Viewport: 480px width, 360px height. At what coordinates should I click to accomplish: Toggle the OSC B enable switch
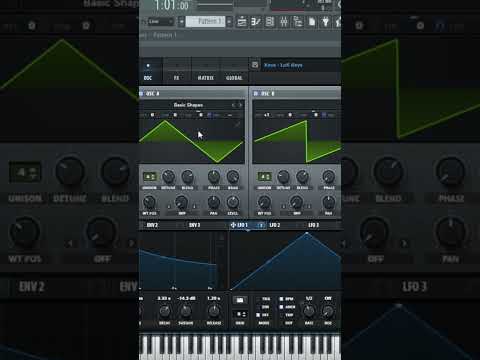click(256, 94)
